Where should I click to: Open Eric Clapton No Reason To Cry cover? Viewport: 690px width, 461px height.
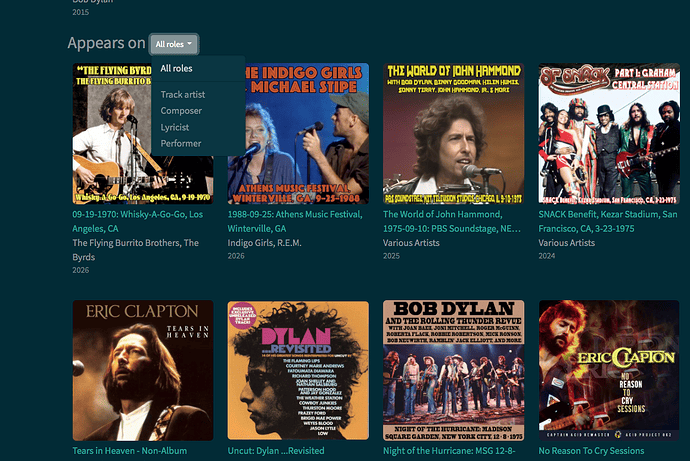pos(609,370)
